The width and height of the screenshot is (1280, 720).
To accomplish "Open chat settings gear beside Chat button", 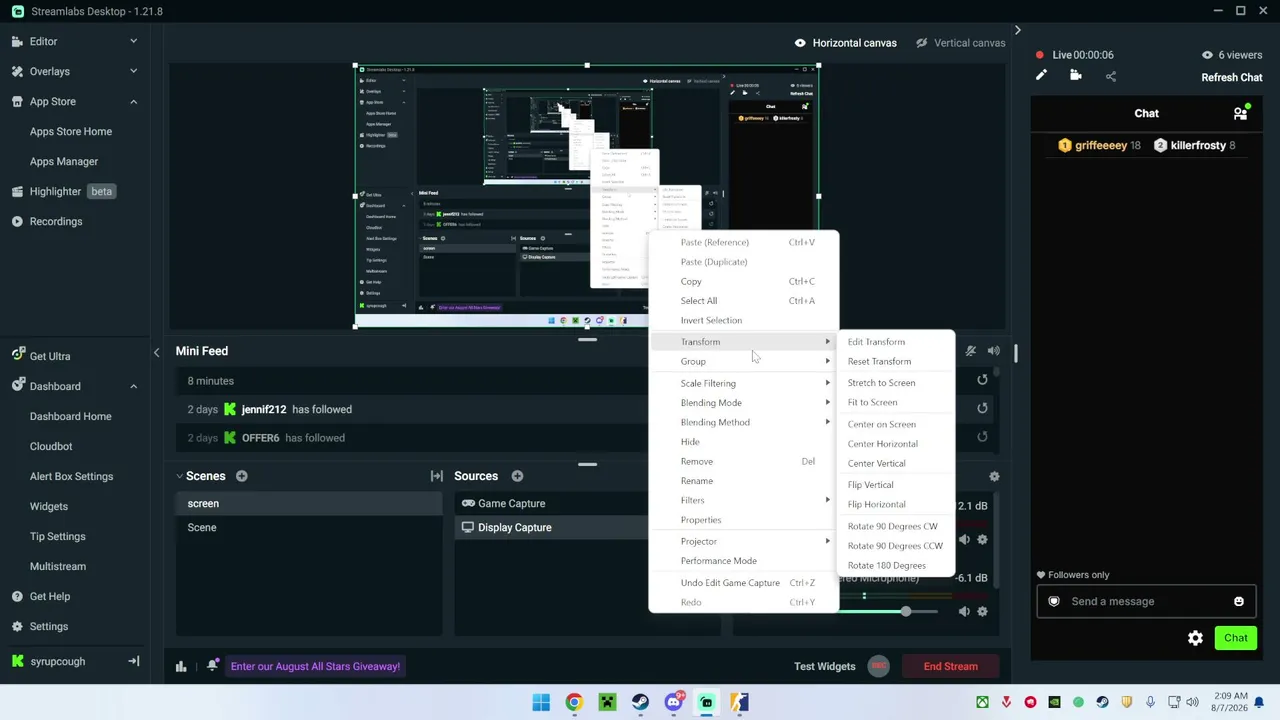I will [1195, 638].
